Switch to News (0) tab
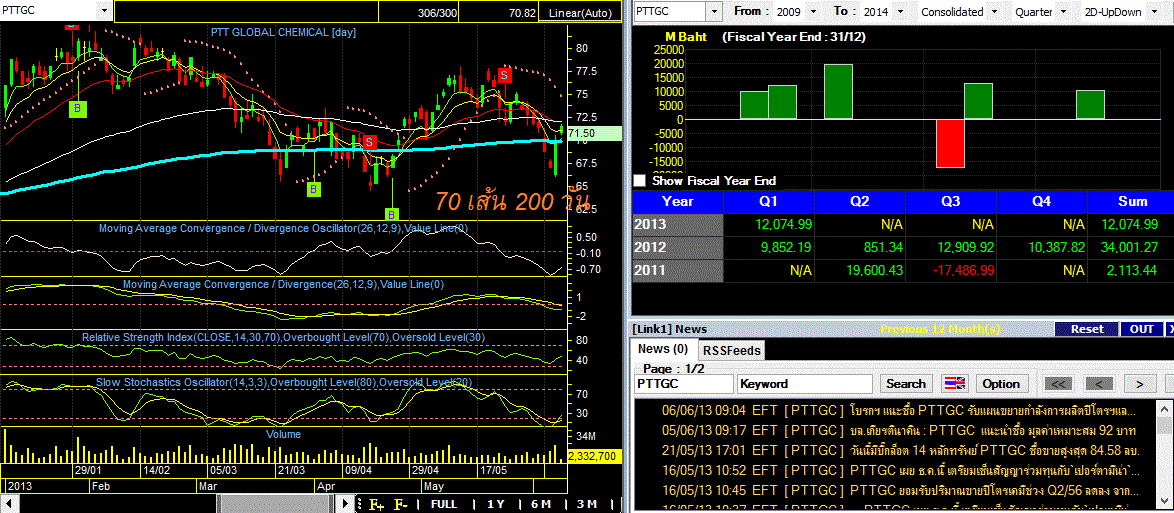The width and height of the screenshot is (1174, 513). click(663, 348)
